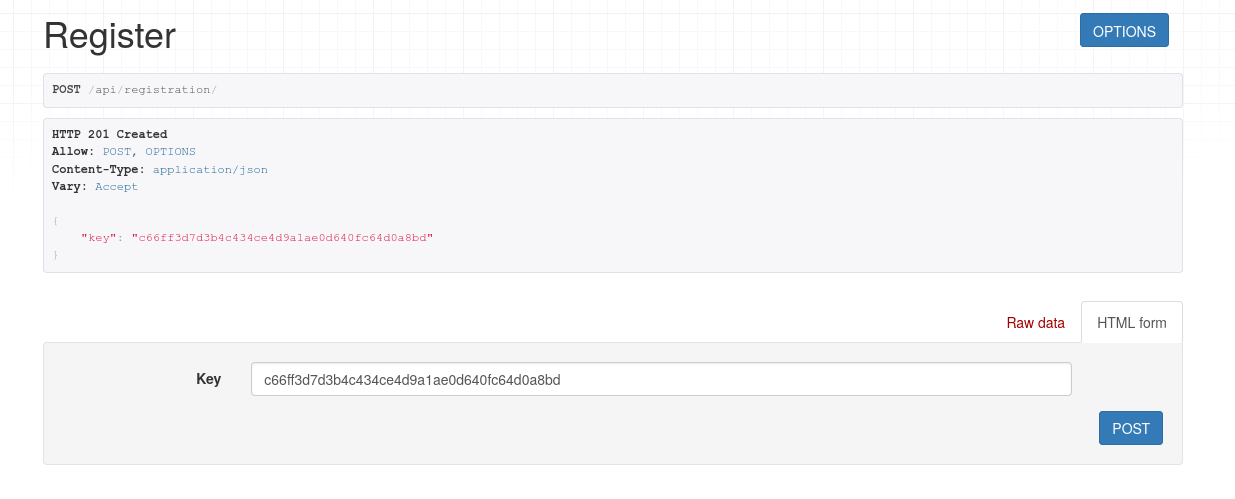Click the Allow header label
Image resolution: width=1235 pixels, height=499 pixels.
pos(73,151)
